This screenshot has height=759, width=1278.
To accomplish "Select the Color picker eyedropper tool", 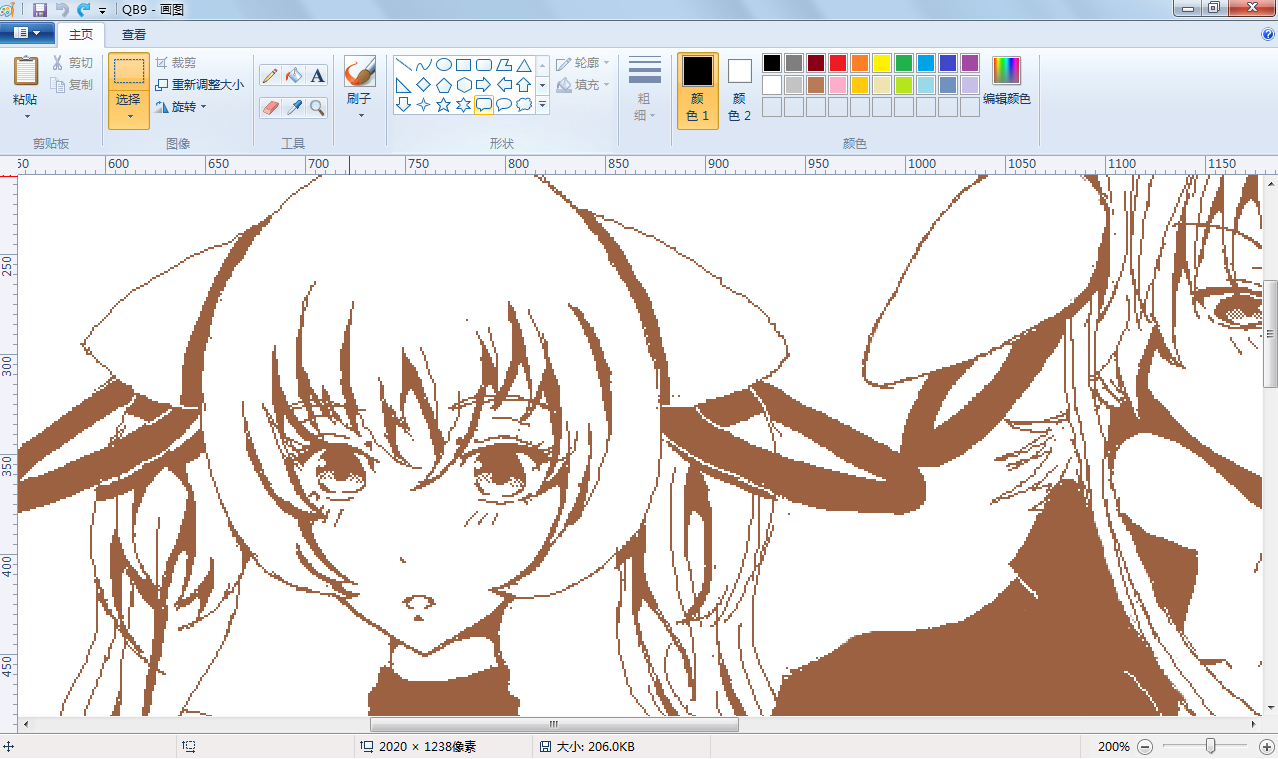I will coord(294,107).
